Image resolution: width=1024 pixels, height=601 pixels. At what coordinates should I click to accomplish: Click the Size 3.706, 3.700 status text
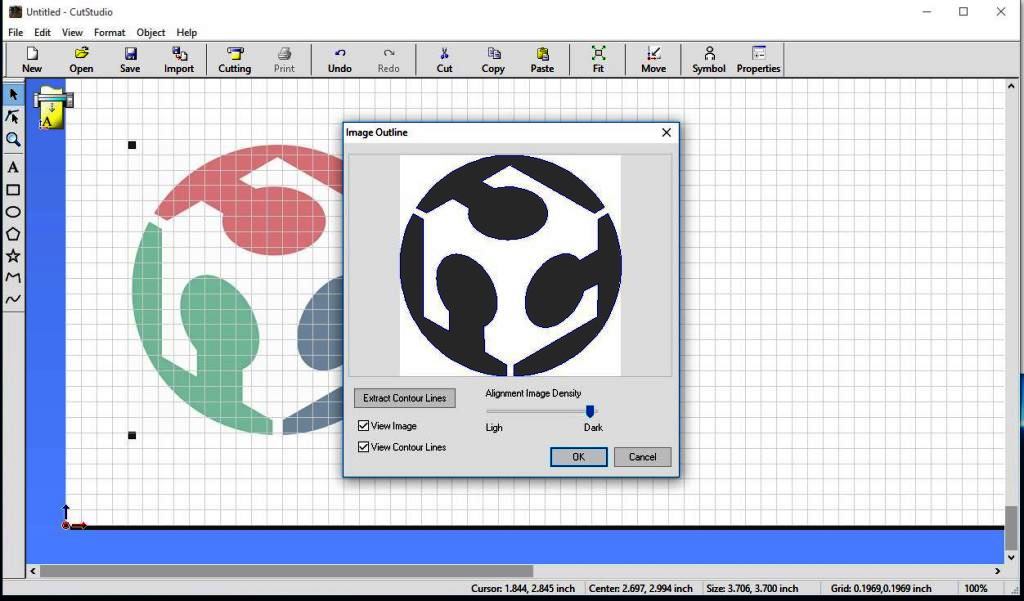tap(752, 589)
